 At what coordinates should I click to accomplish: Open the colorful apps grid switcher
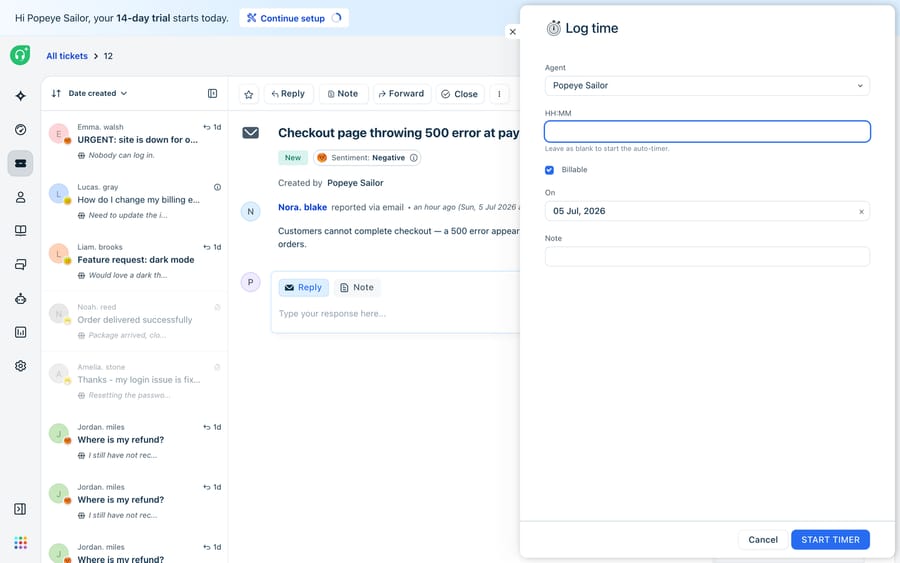point(21,543)
